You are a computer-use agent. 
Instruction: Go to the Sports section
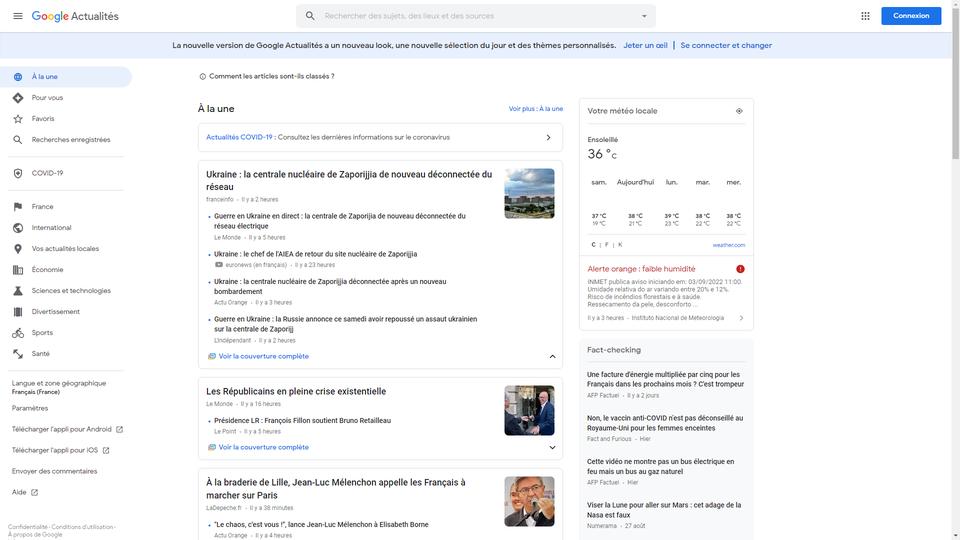coord(66,333)
